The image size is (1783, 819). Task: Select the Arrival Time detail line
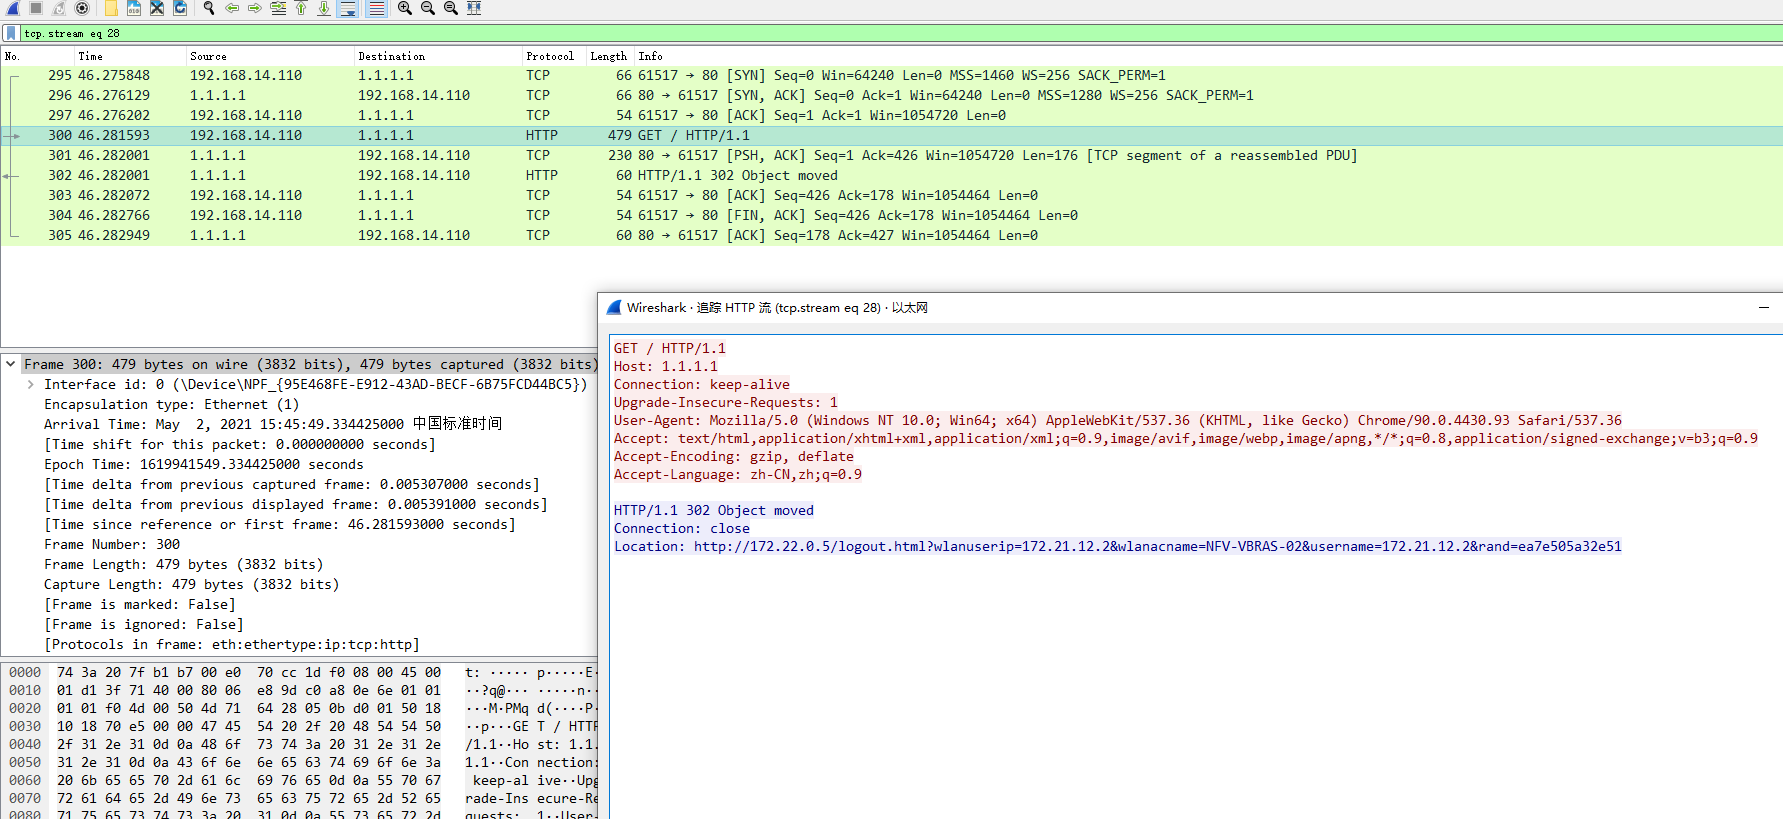coord(272,424)
